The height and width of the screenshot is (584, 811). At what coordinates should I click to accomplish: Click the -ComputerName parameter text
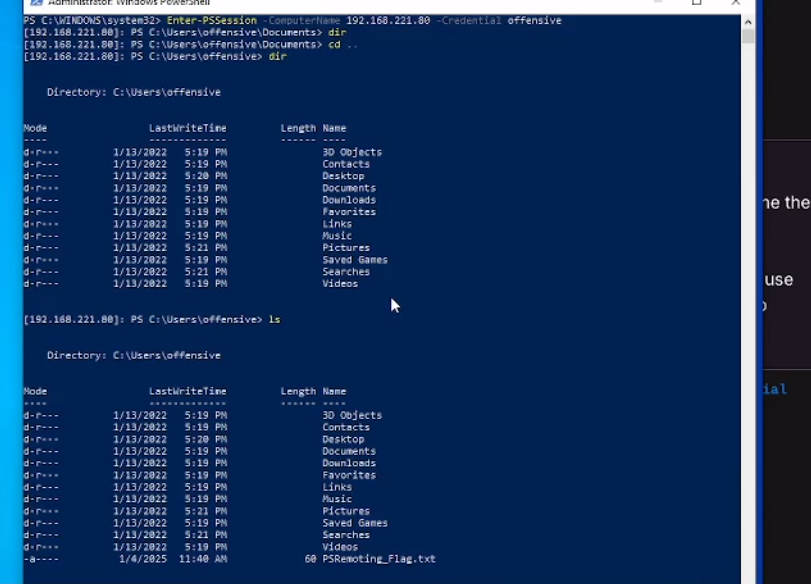(302, 21)
